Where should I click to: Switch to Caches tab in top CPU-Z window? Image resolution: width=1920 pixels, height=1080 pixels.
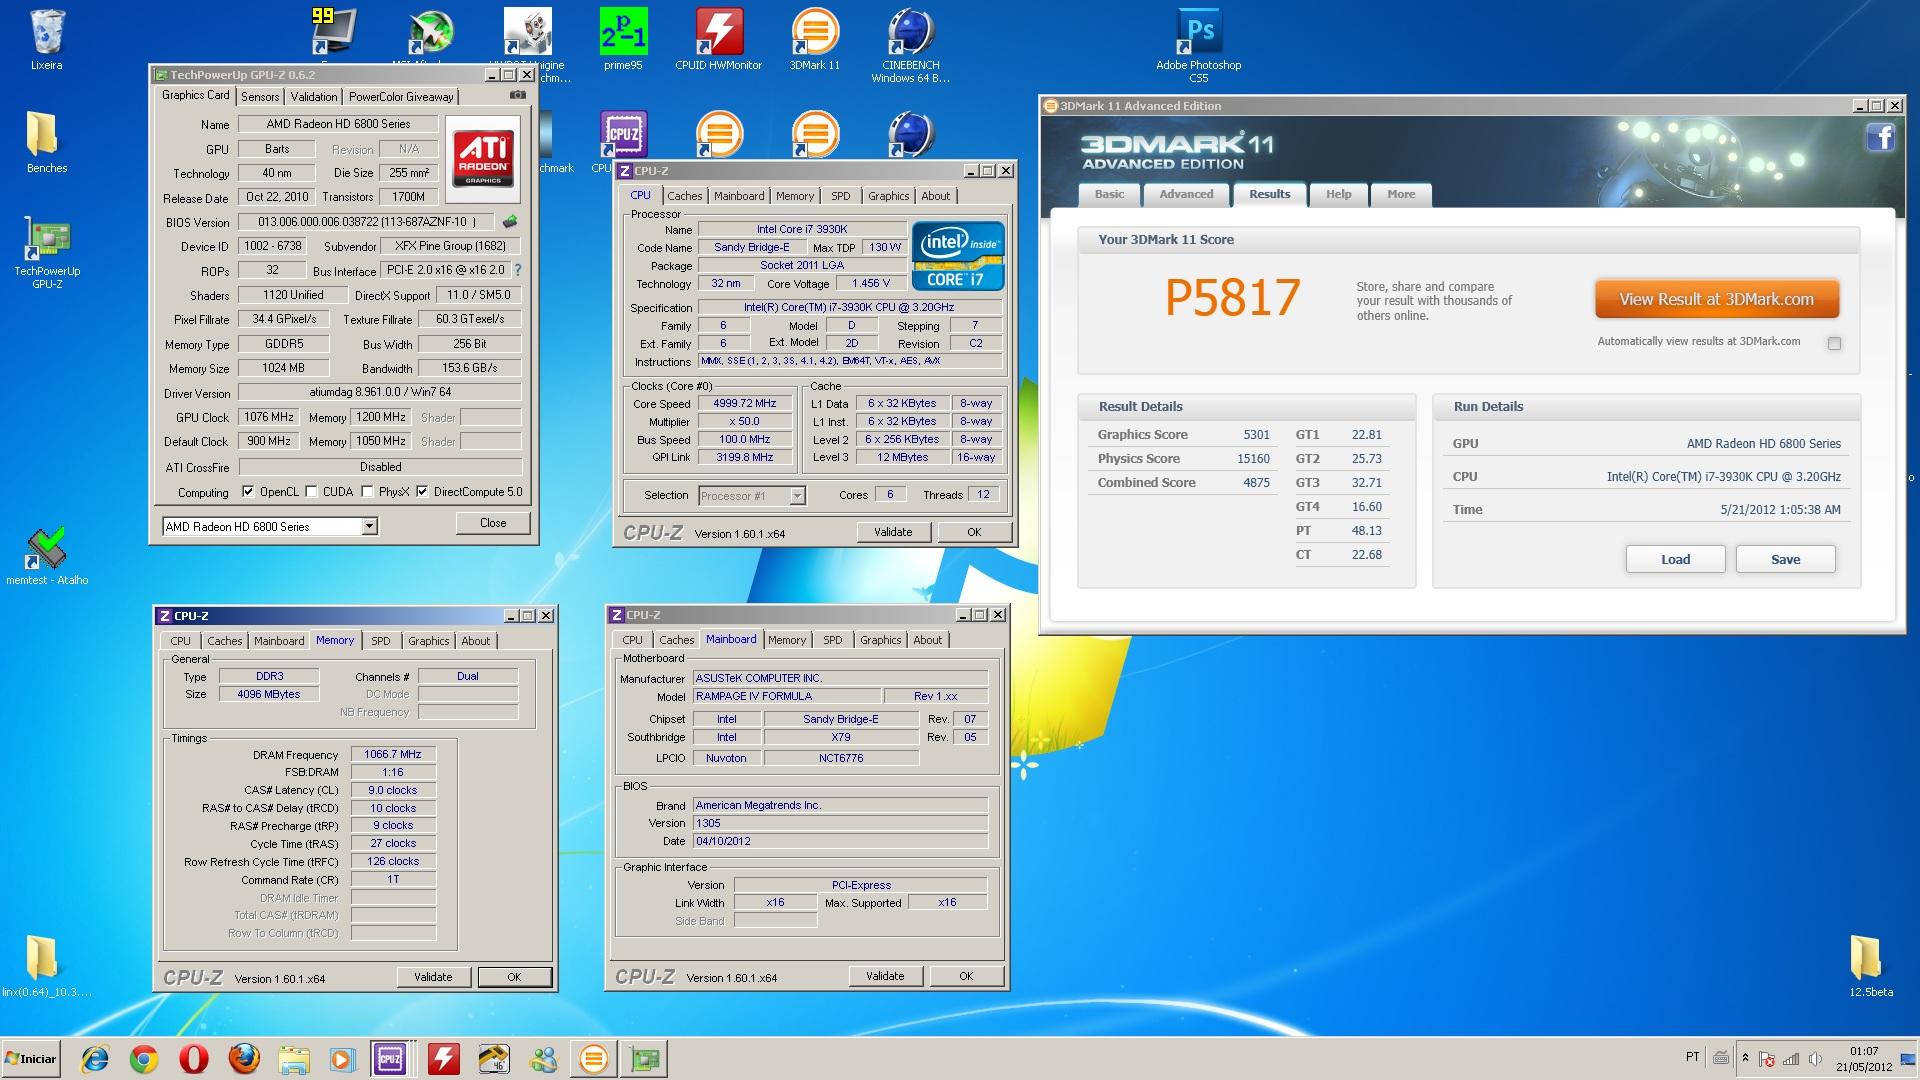tap(685, 196)
